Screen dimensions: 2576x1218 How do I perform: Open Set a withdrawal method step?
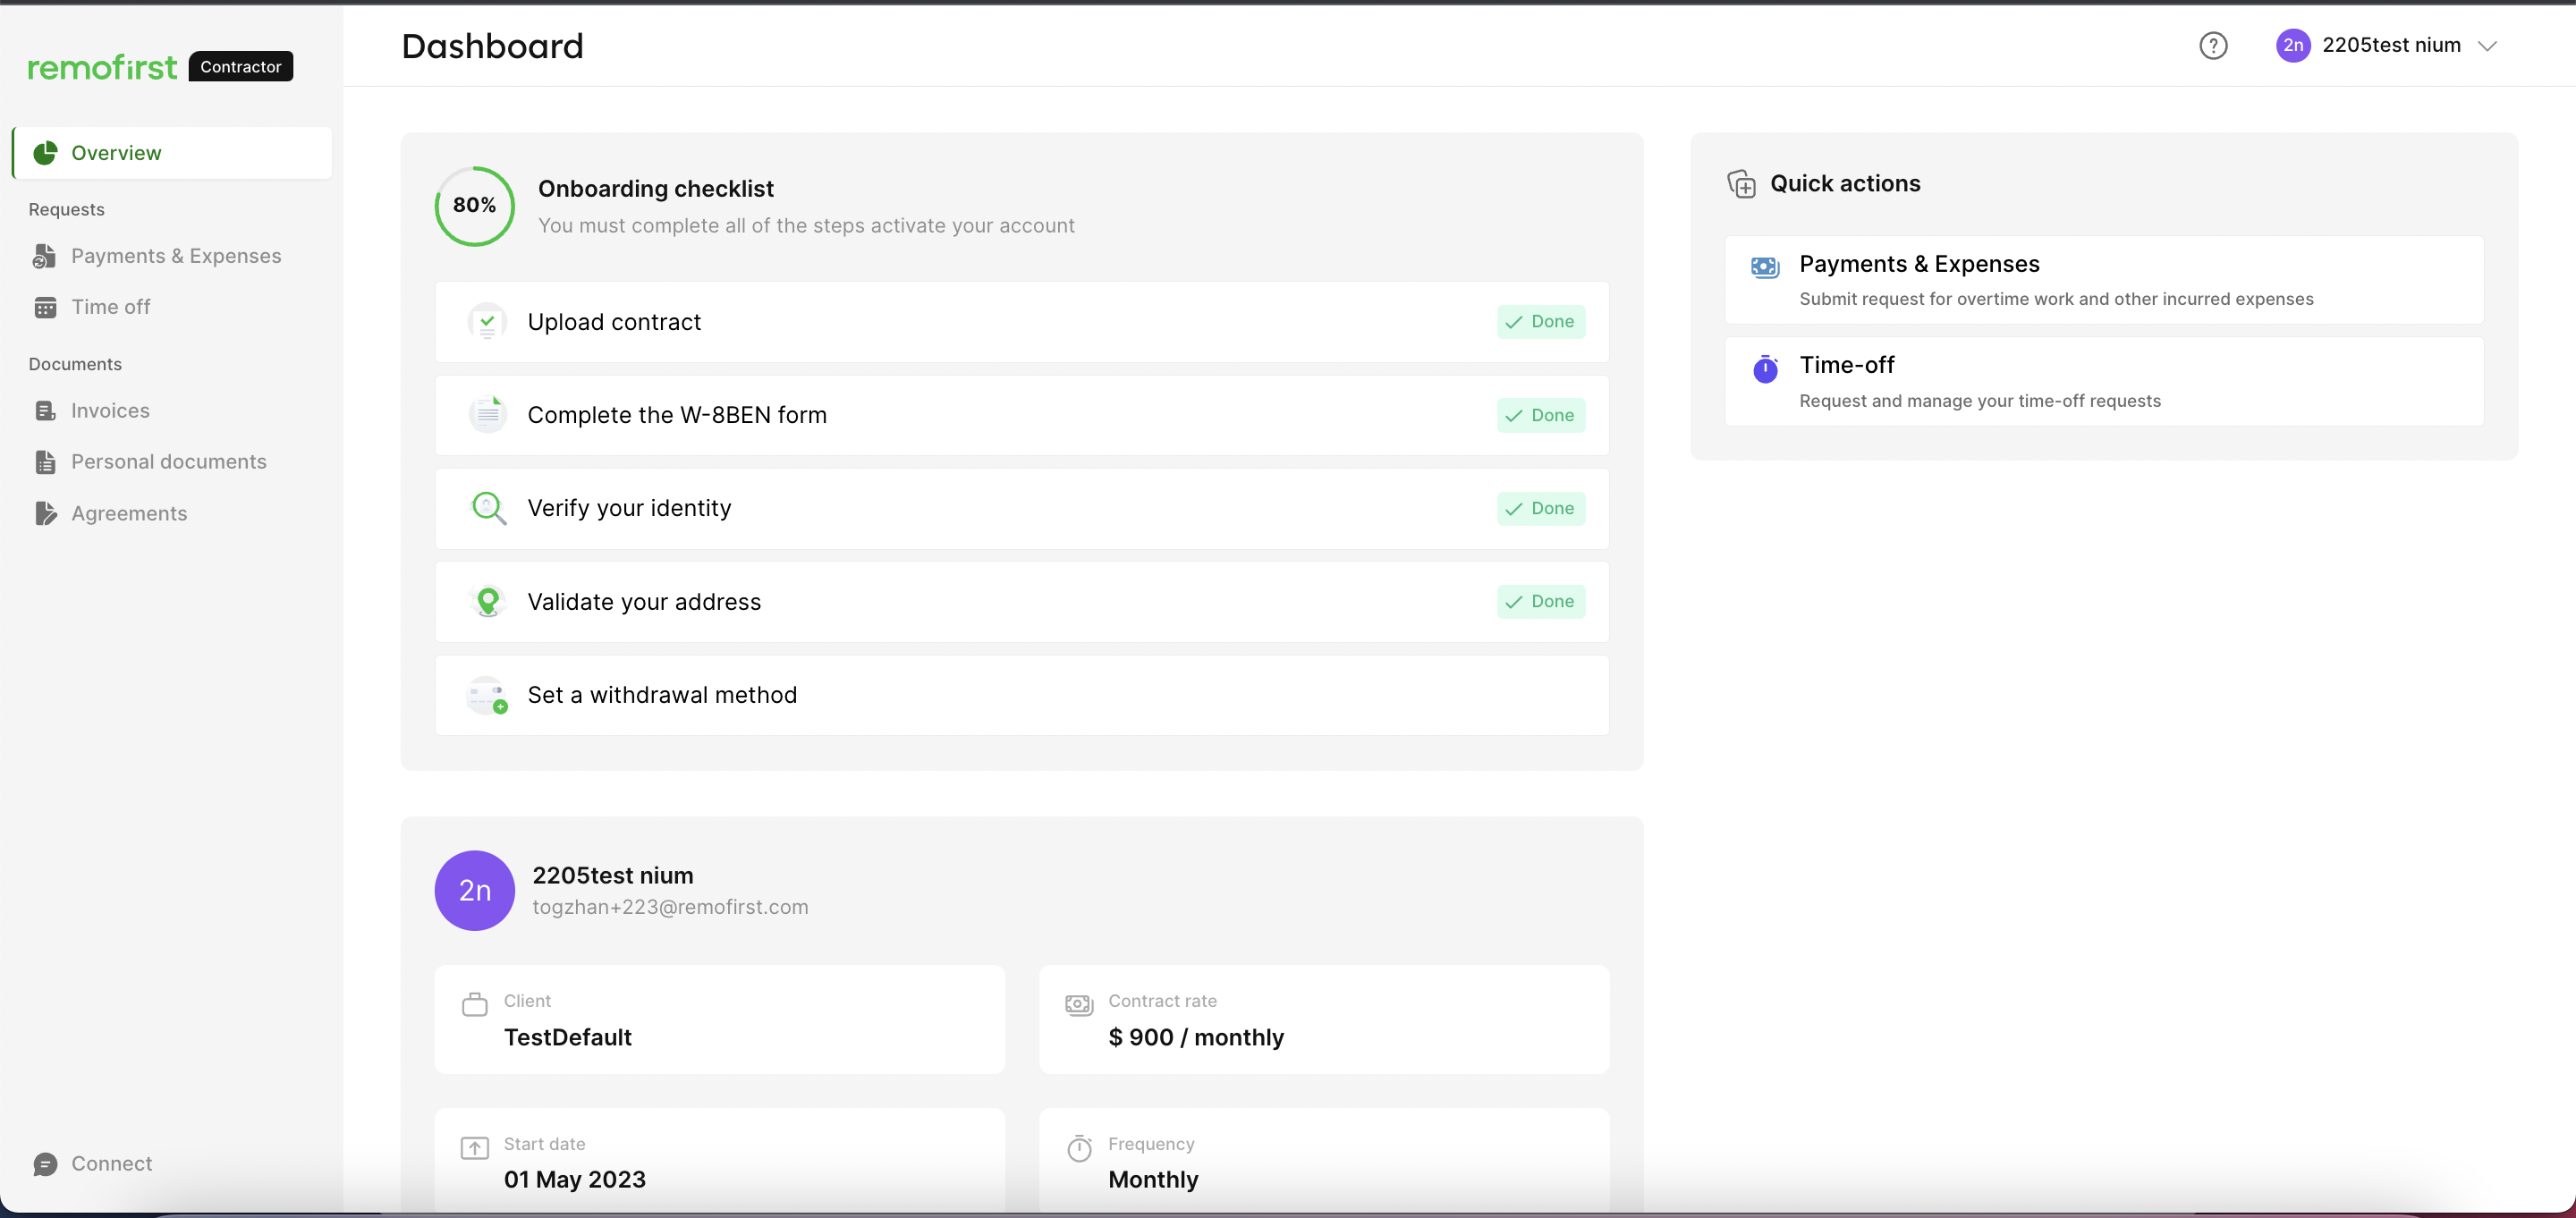(x=1021, y=695)
